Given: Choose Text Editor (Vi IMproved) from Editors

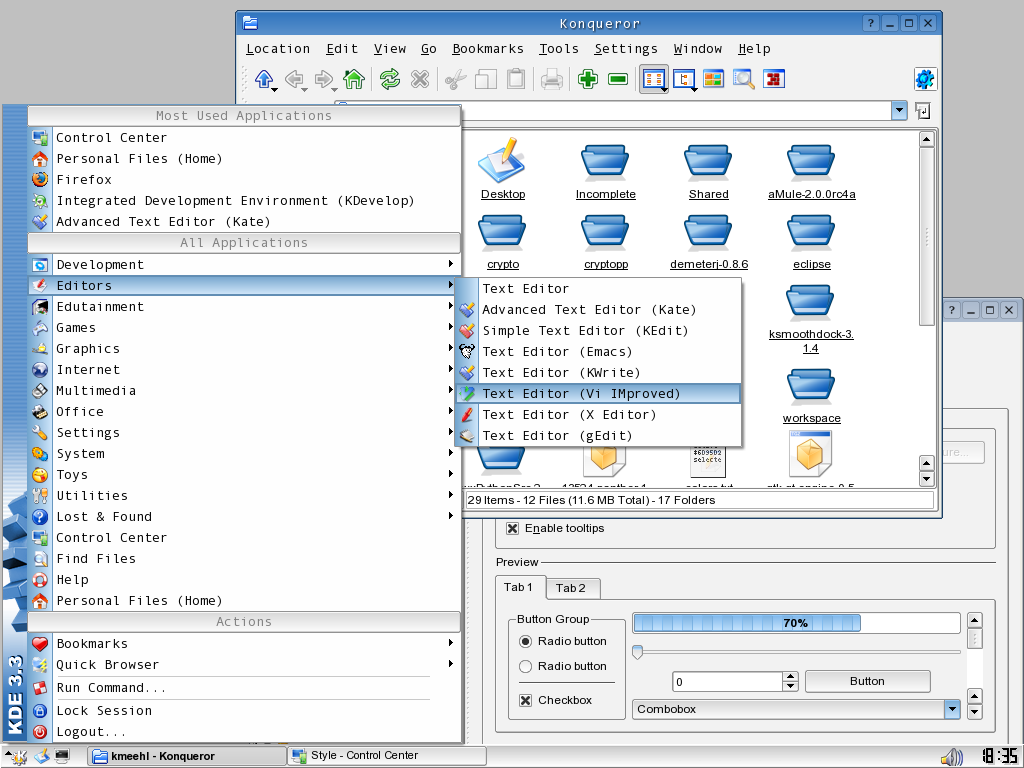Looking at the screenshot, I should 598,394.
